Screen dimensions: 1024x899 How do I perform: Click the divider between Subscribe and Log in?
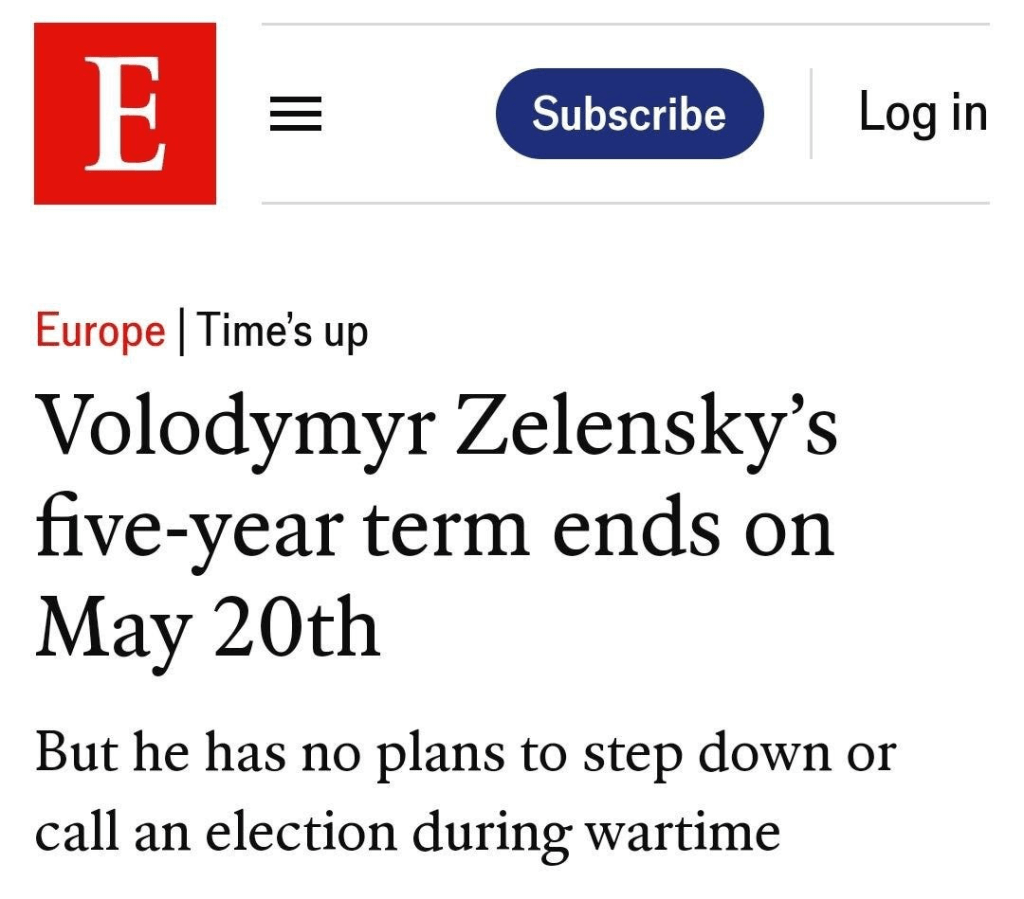(x=811, y=113)
